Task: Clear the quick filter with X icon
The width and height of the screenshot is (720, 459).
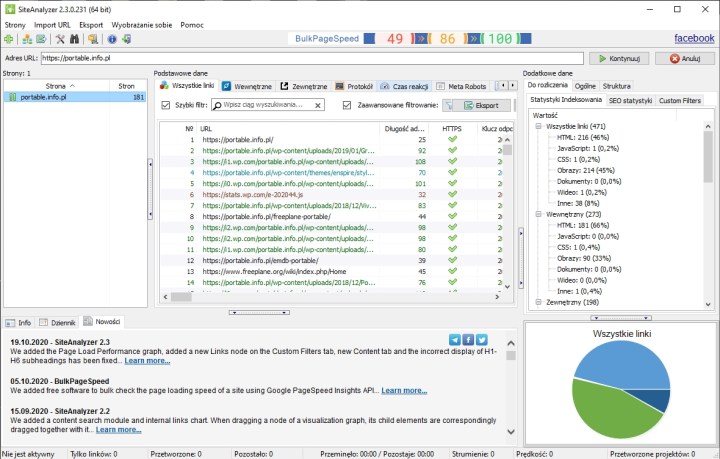Action: 318,106
